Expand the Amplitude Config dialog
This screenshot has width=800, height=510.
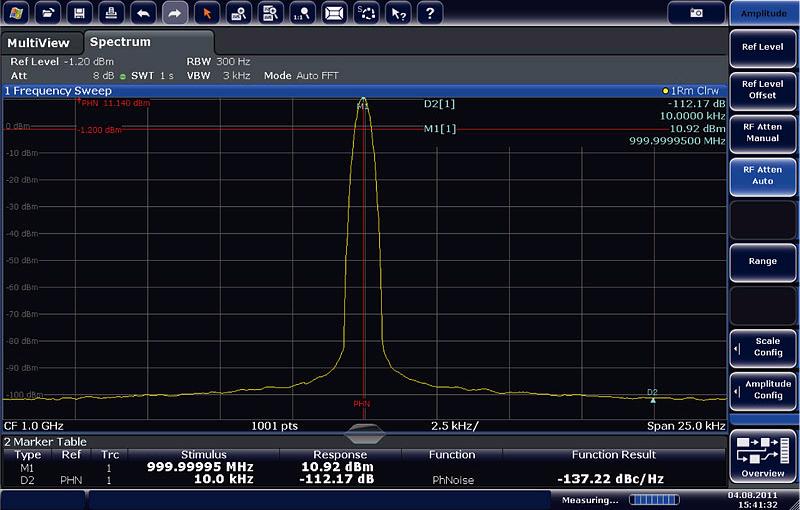(763, 390)
